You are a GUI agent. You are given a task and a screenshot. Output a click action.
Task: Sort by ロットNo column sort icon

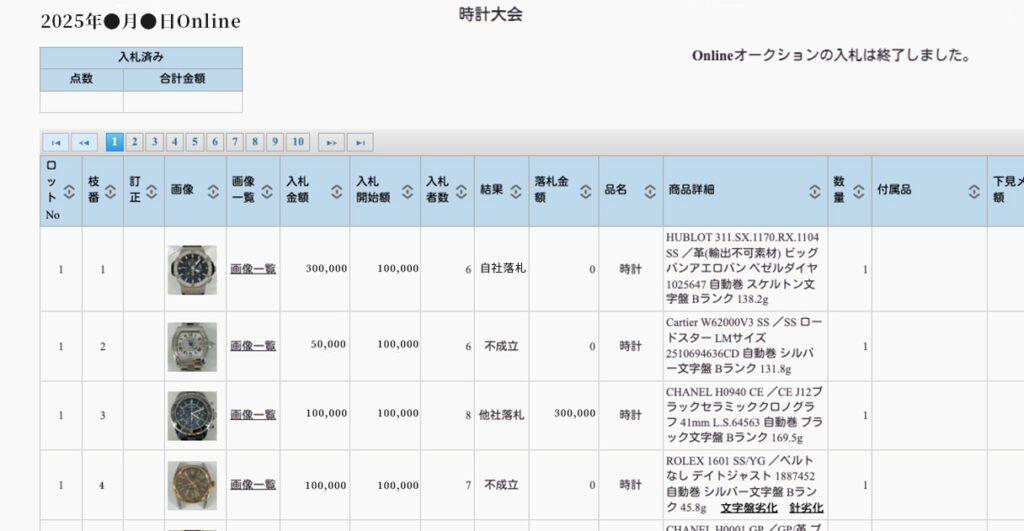tap(69, 191)
